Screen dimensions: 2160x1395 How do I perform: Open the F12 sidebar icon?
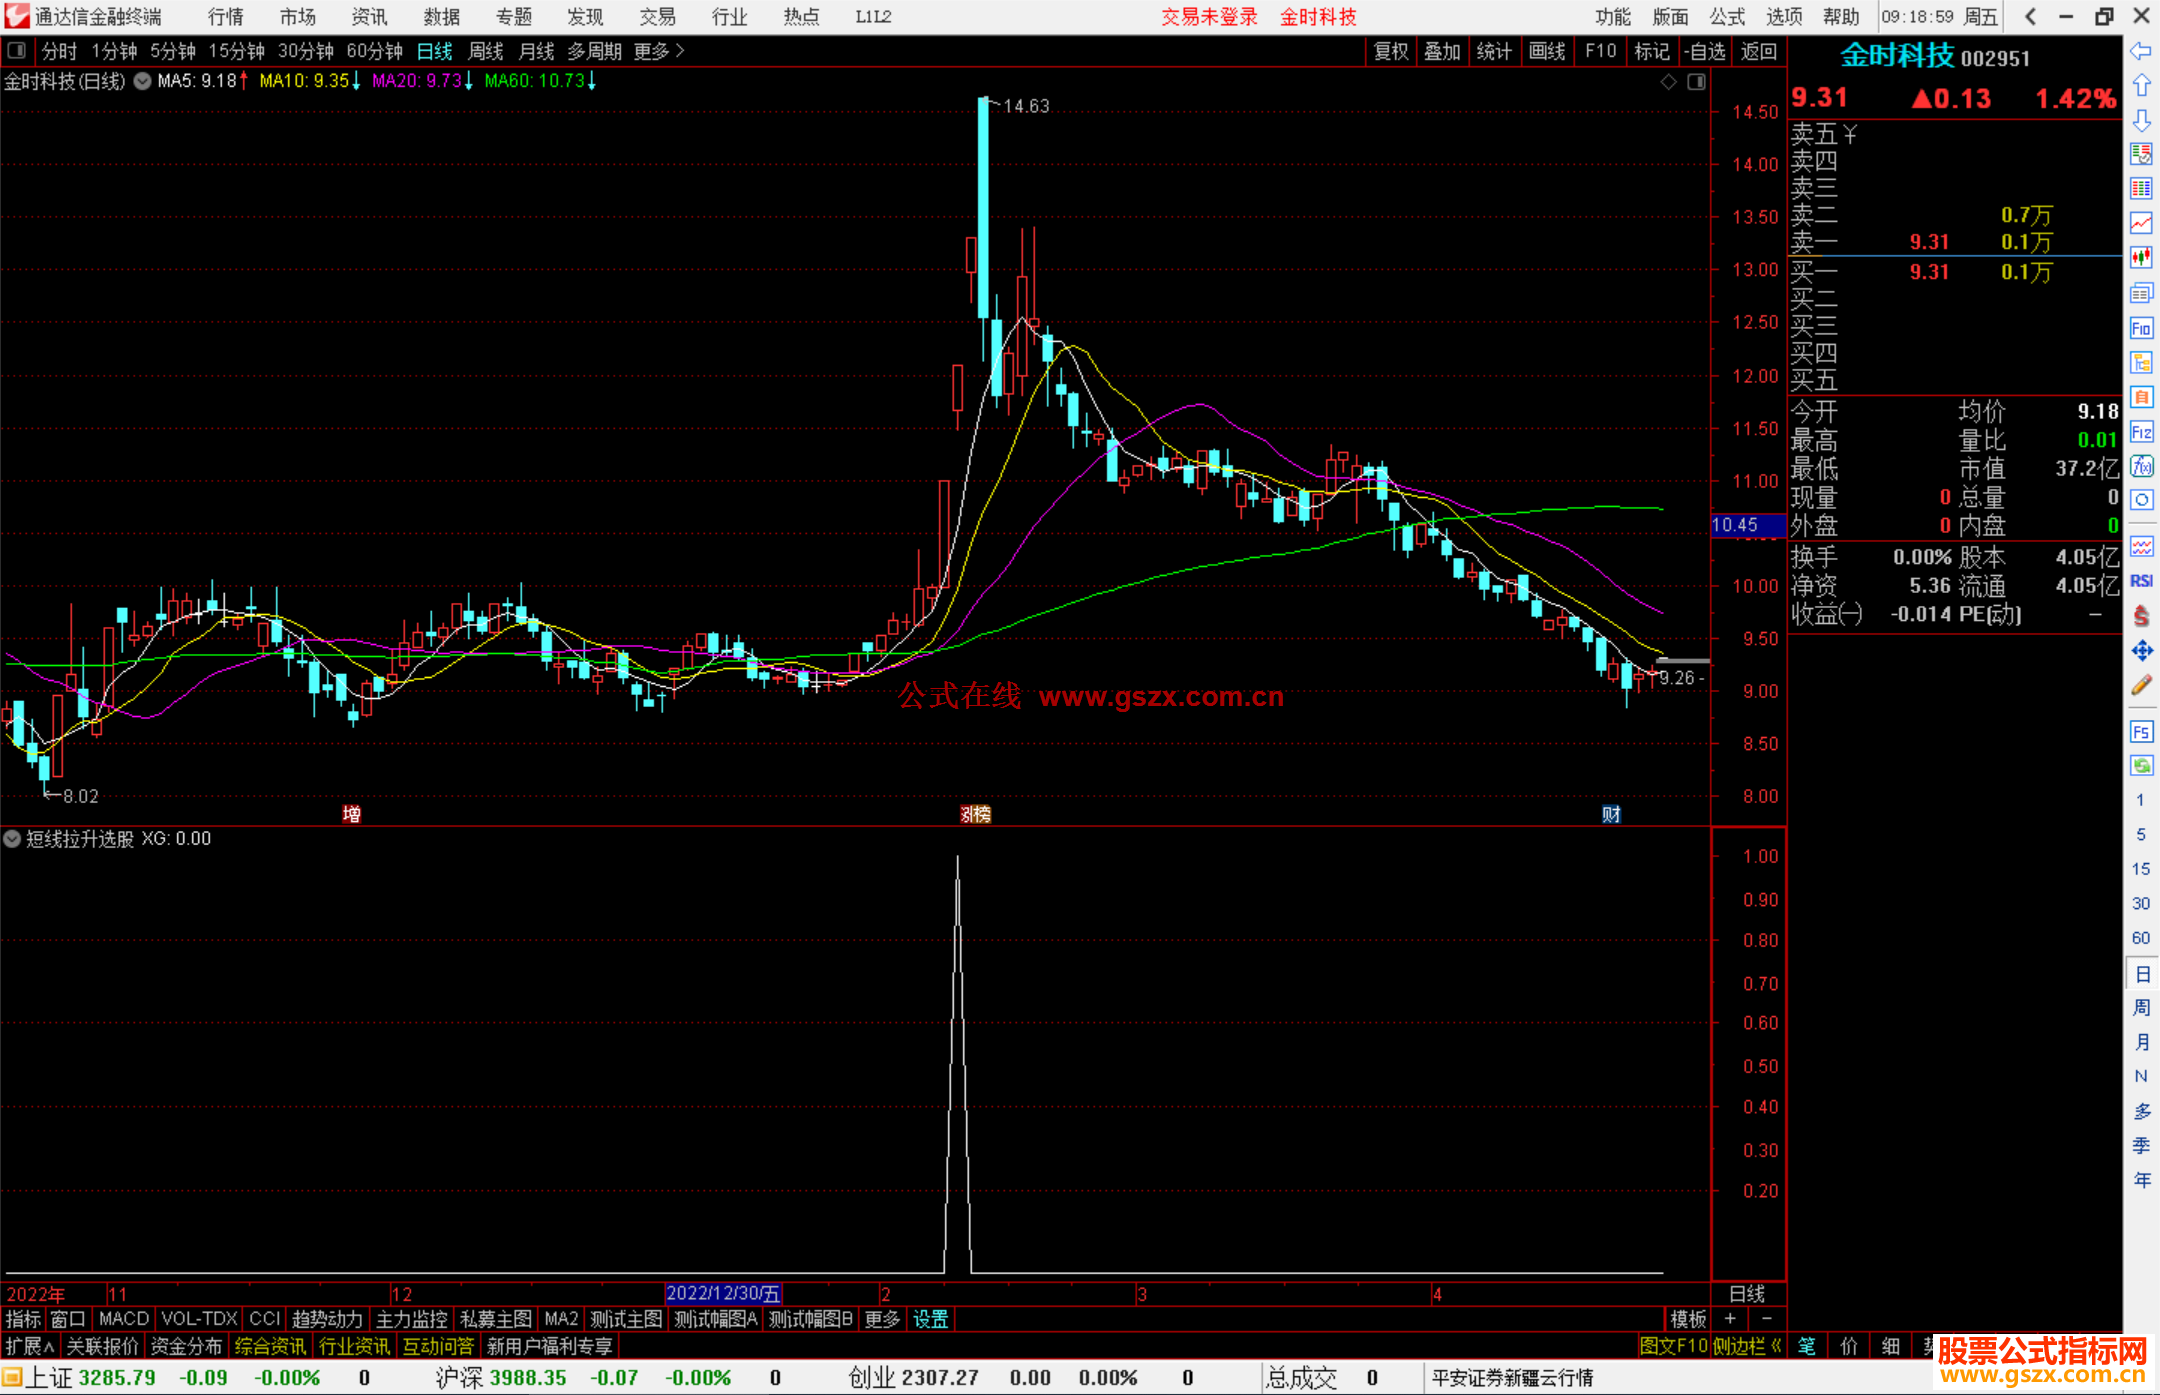coord(2141,432)
